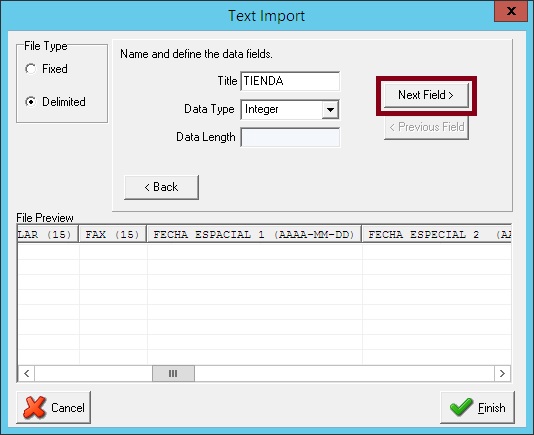Screen dimensions: 534x435
Task: Go Back to the previous step
Action: (x=161, y=187)
